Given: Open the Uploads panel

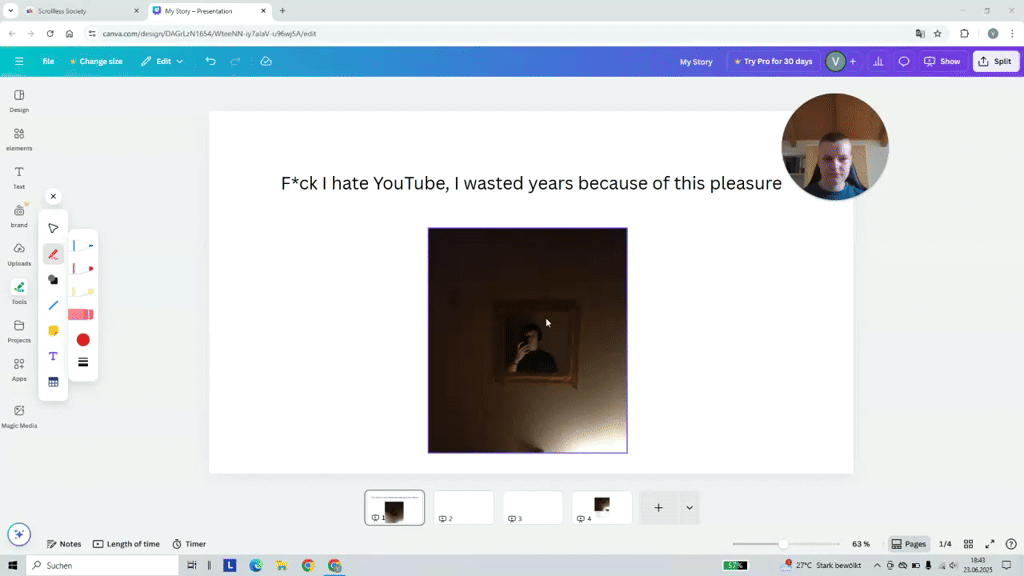Looking at the screenshot, I should tap(18, 257).
